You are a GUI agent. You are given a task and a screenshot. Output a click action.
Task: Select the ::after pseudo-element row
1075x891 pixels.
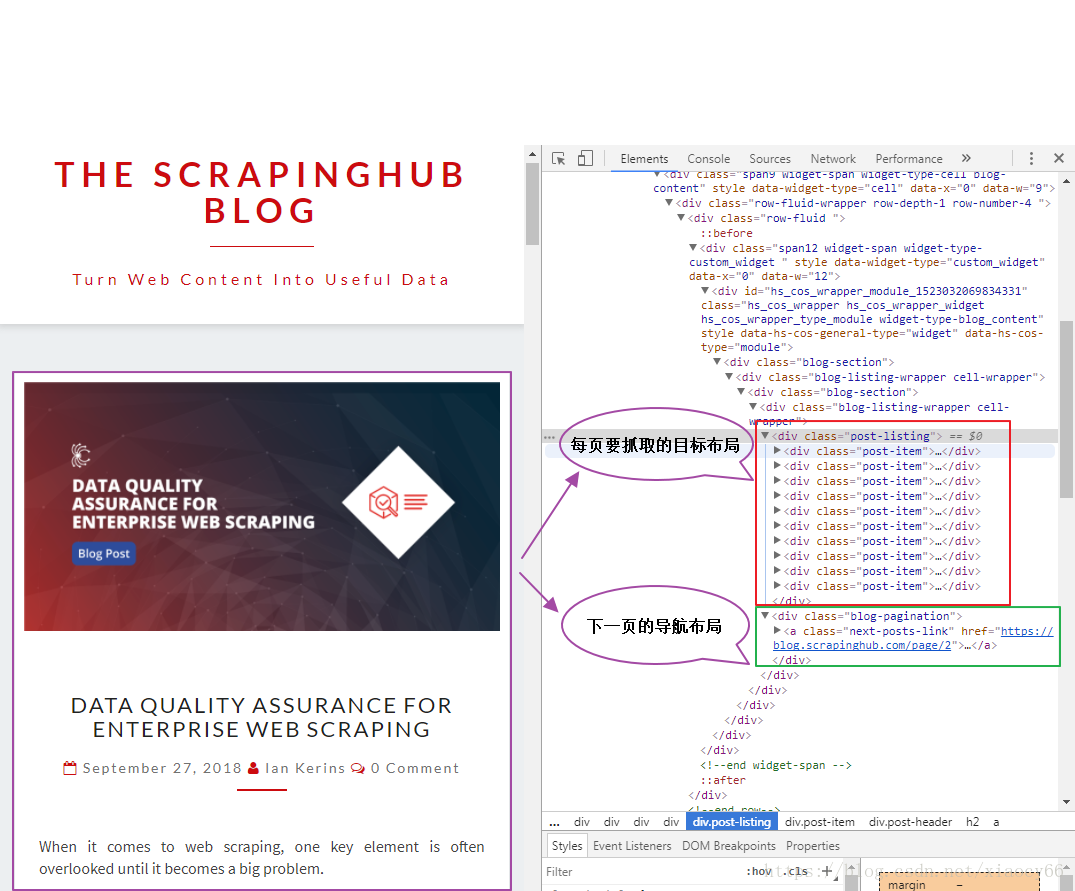click(723, 780)
